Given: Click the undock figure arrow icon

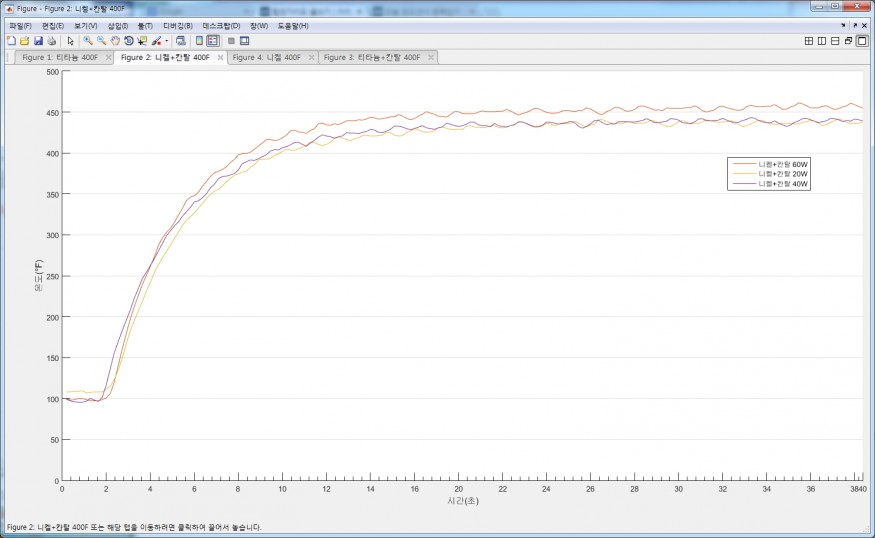Looking at the screenshot, I should [x=855, y=26].
